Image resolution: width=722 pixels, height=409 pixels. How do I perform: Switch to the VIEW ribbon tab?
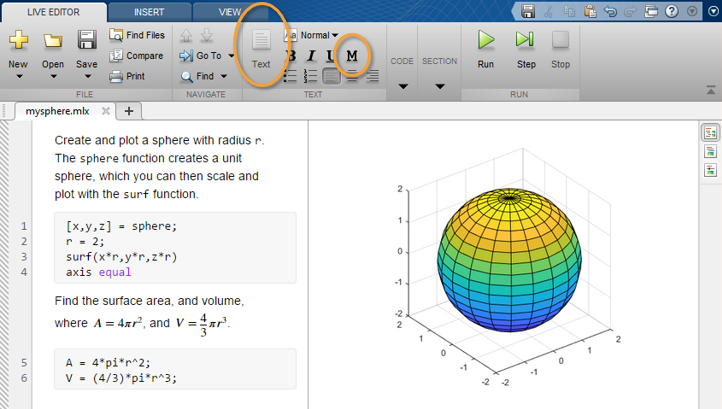click(229, 12)
